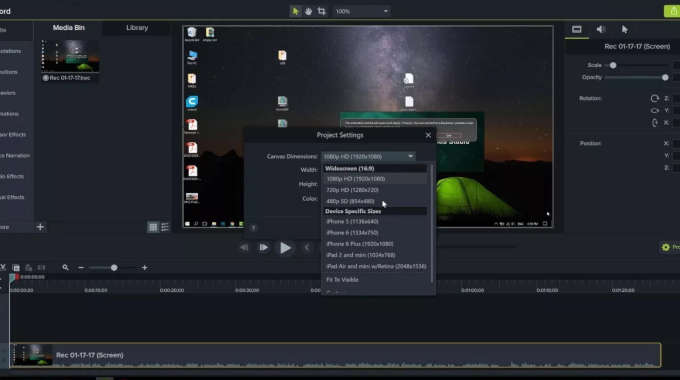The width and height of the screenshot is (680, 380).
Task: Select the Pan hand tool
Action: coord(308,11)
